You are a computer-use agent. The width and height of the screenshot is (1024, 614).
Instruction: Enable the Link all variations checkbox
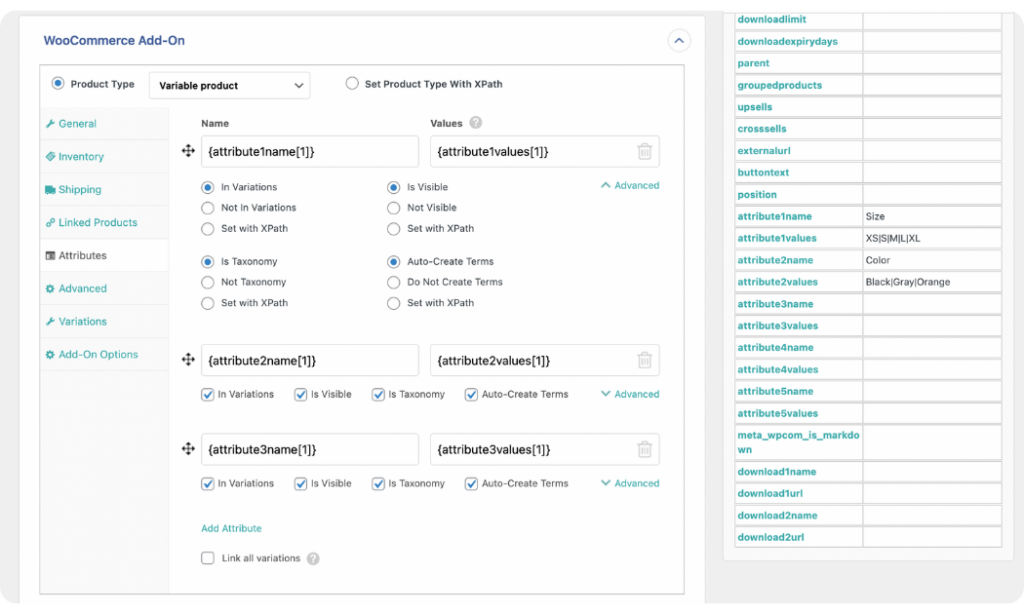click(208, 558)
